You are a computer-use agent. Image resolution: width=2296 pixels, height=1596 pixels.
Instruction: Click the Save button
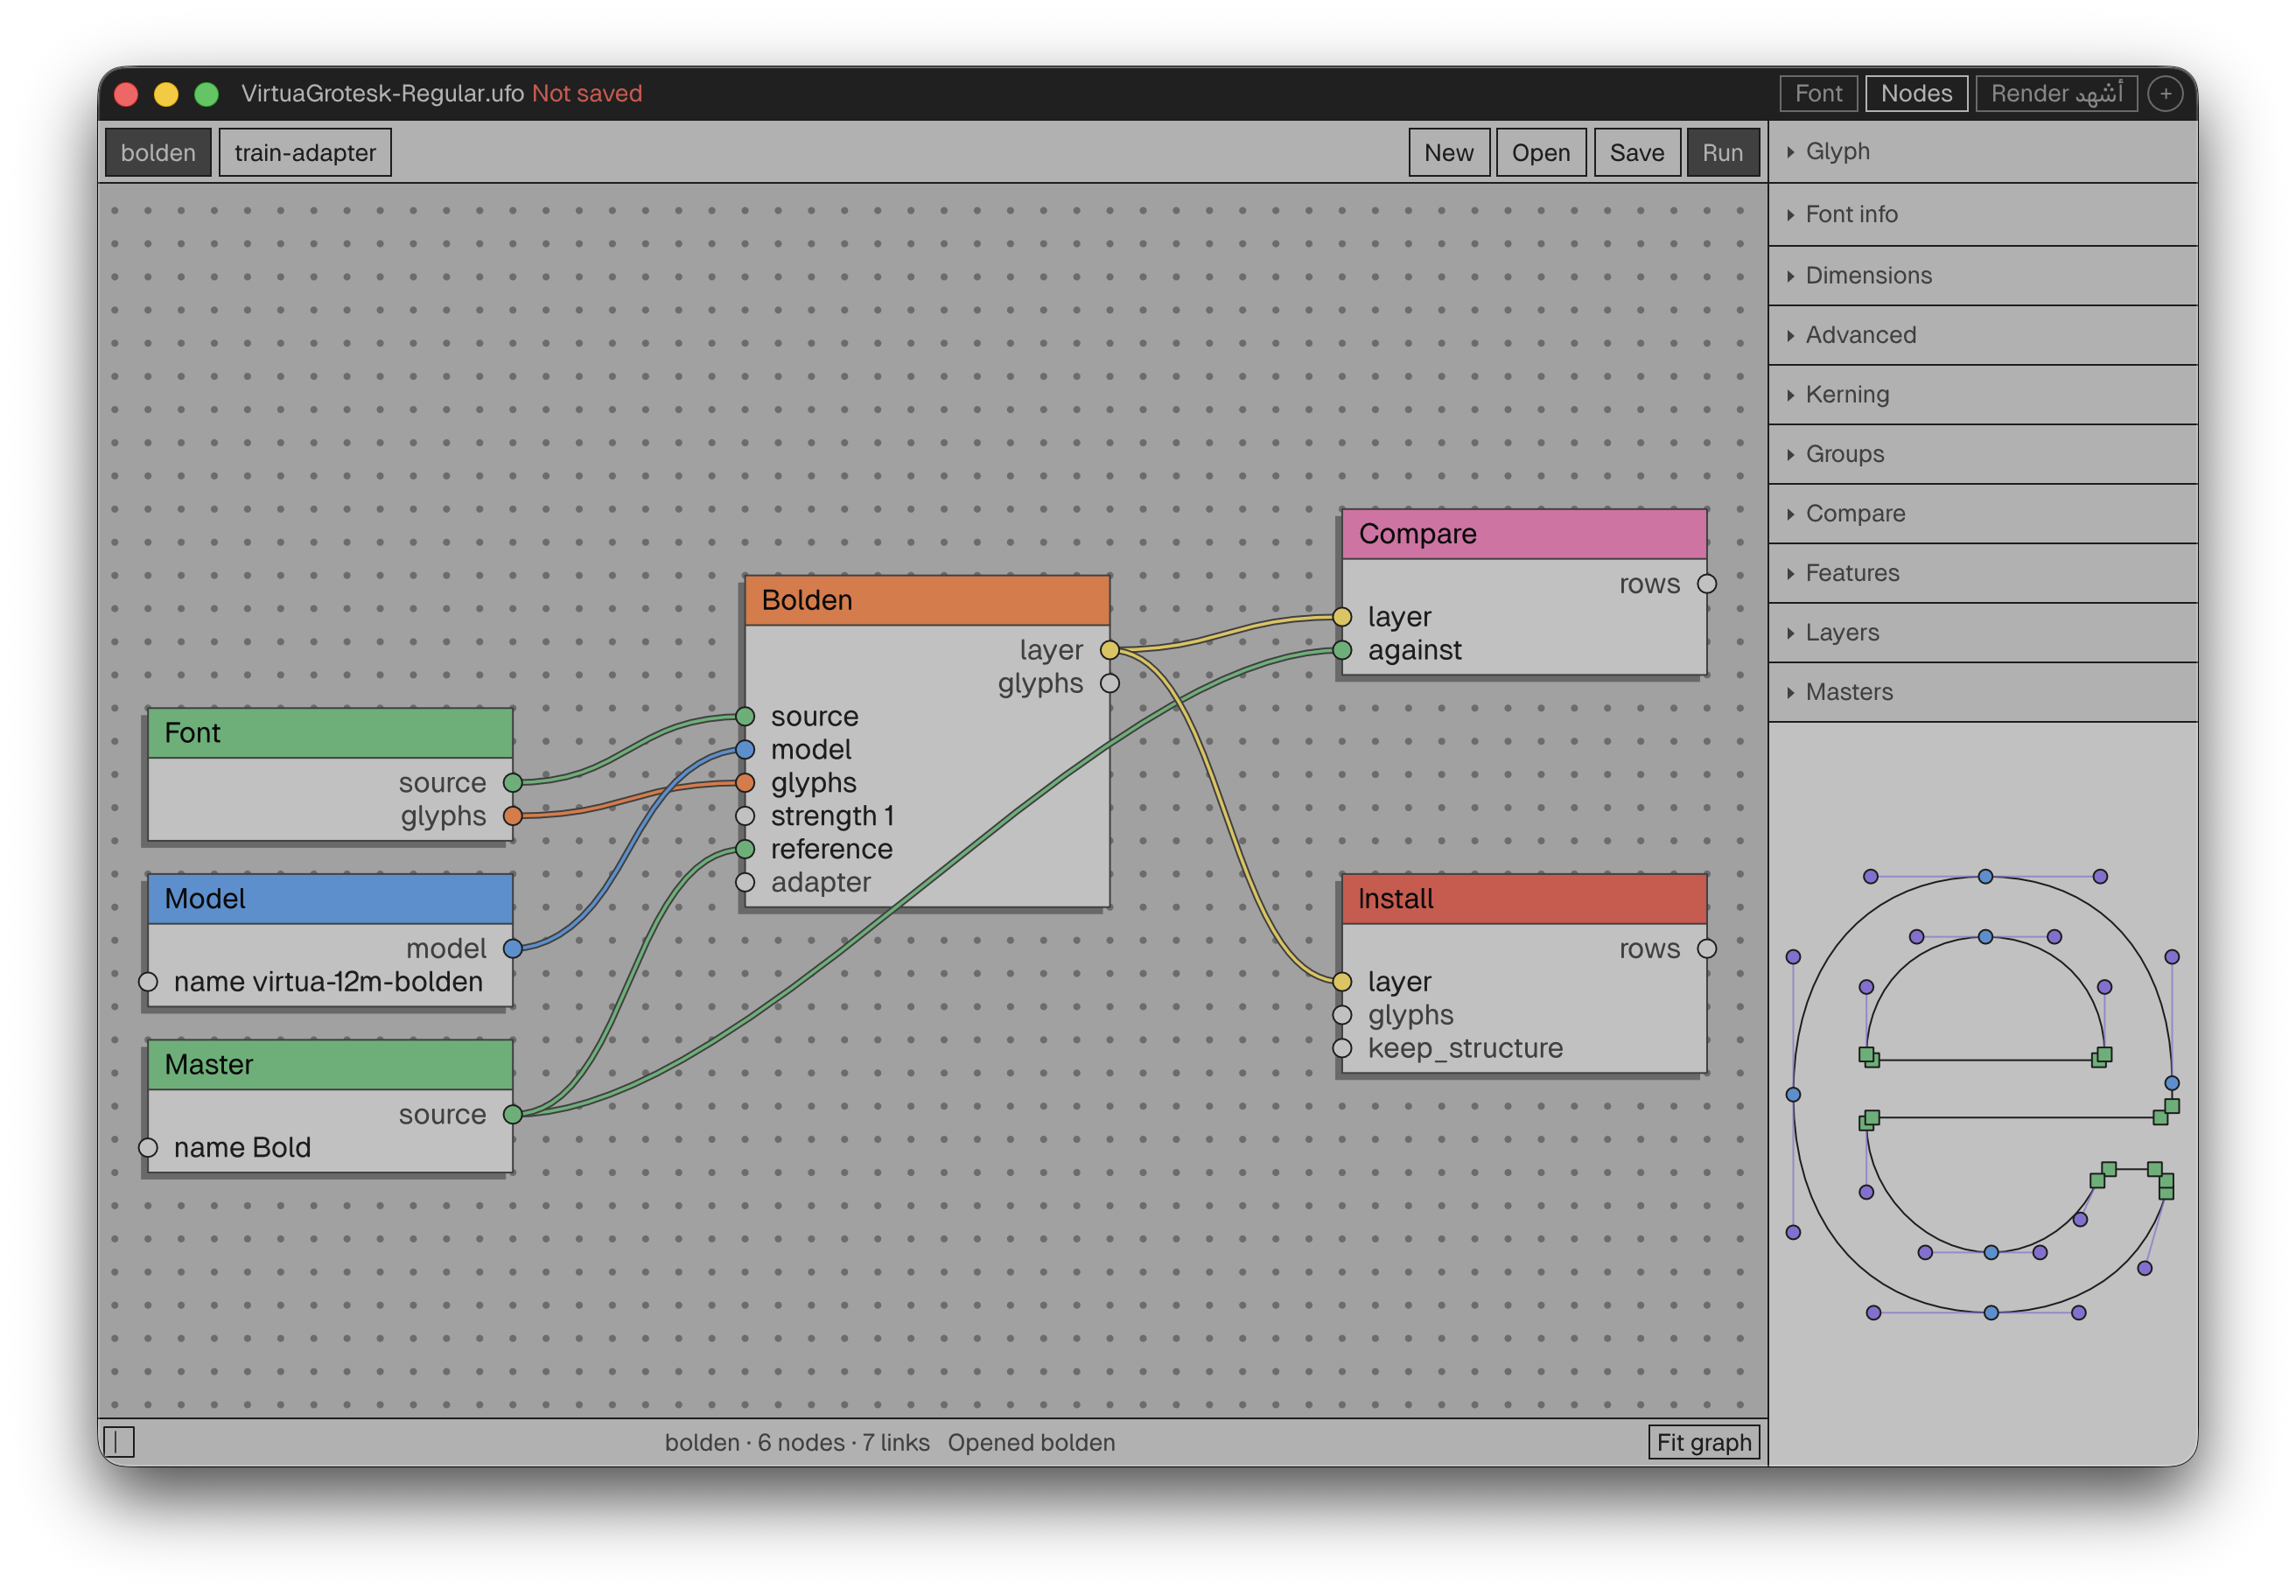click(x=1636, y=153)
